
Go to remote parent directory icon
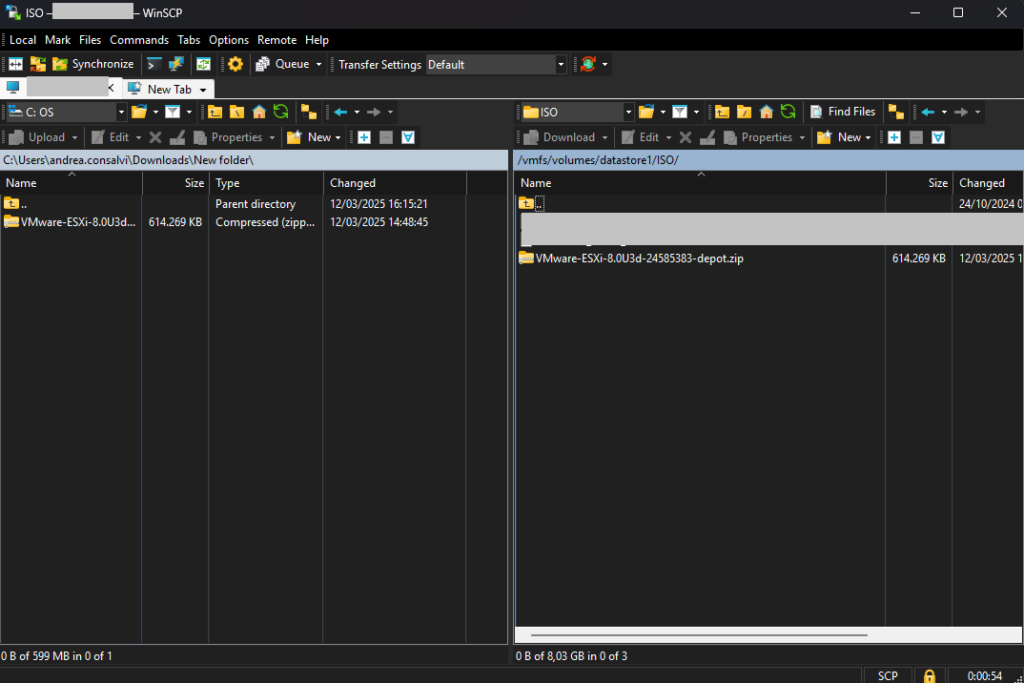(x=722, y=112)
